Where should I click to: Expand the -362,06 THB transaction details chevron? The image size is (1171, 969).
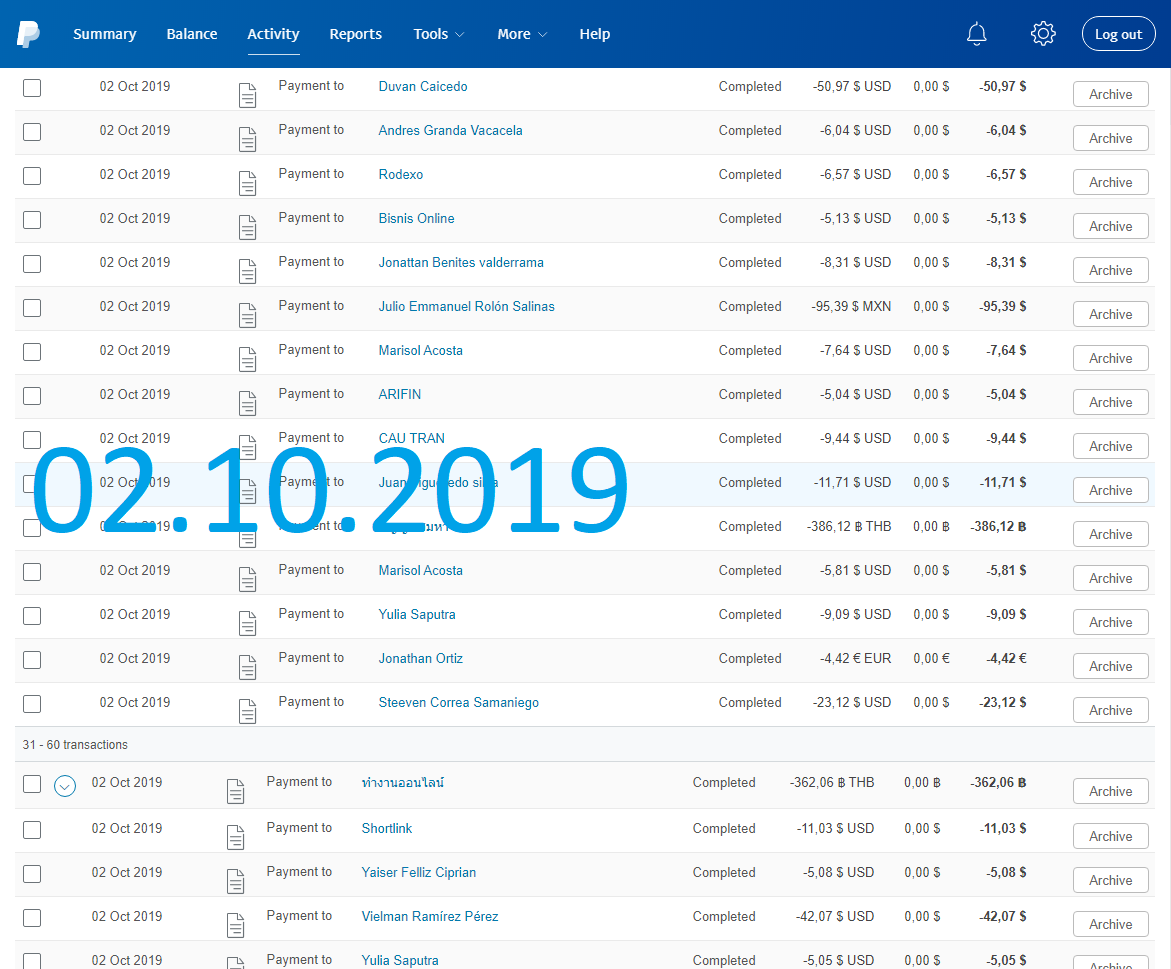(x=65, y=785)
